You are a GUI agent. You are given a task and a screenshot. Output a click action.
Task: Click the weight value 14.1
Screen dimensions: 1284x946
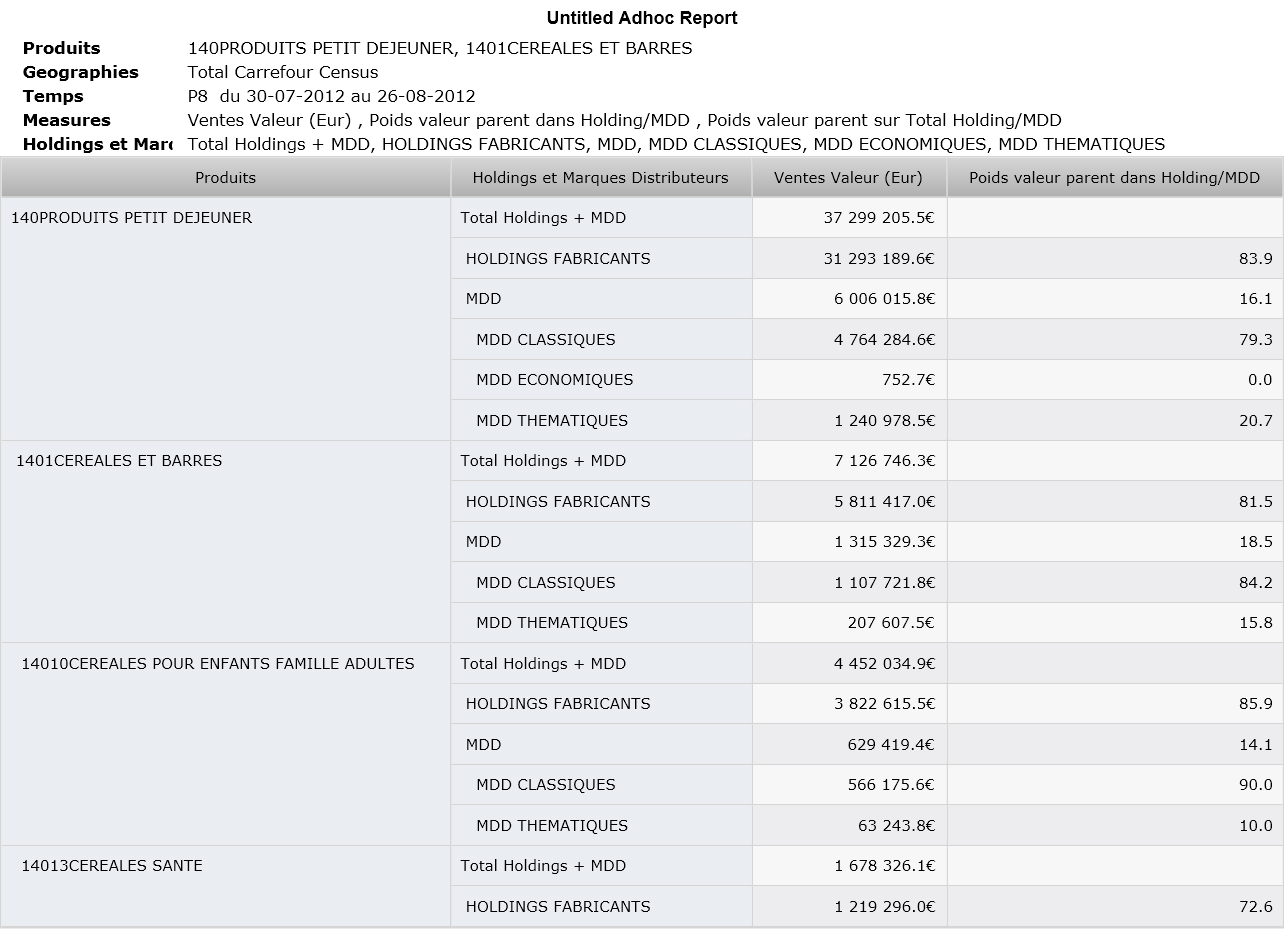click(1255, 745)
